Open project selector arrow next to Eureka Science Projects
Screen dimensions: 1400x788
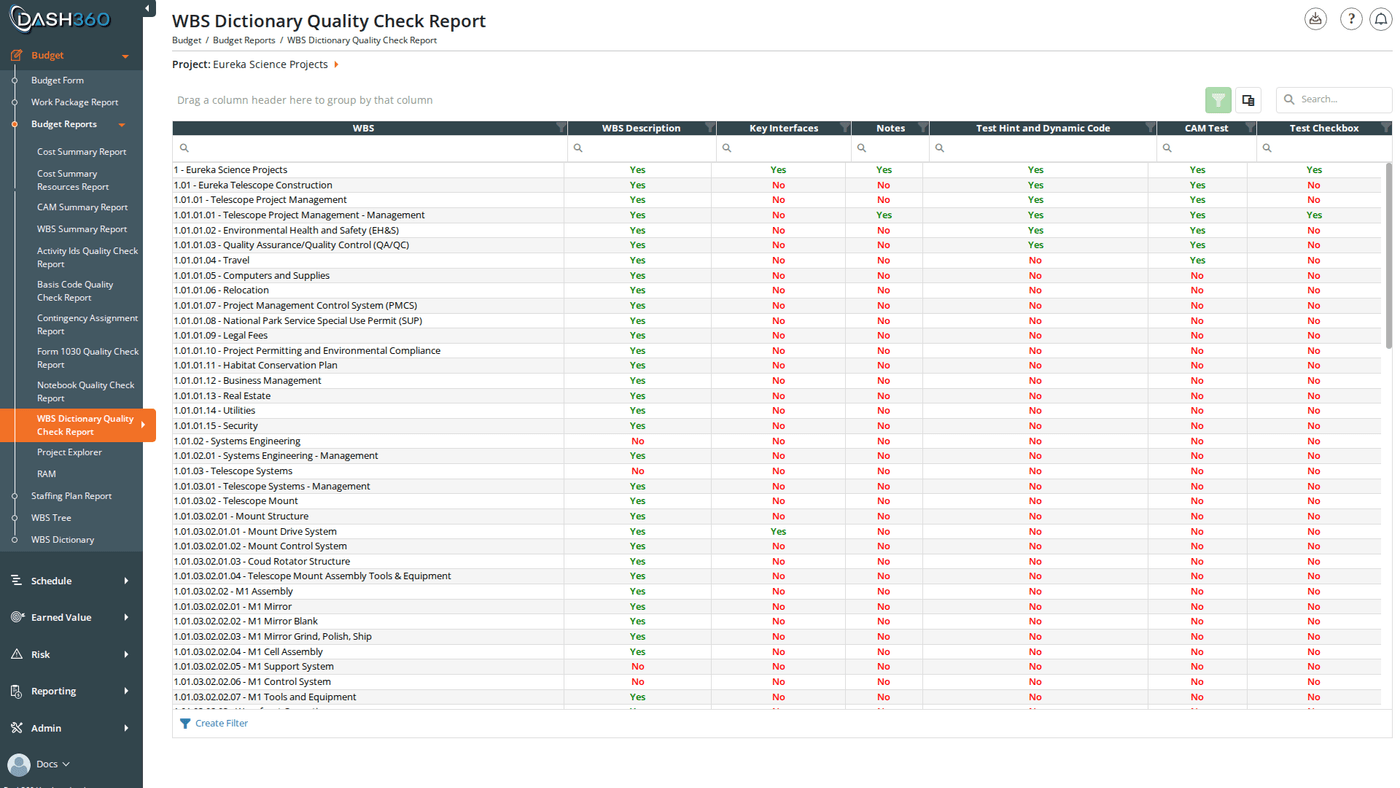pyautogui.click(x=336, y=64)
